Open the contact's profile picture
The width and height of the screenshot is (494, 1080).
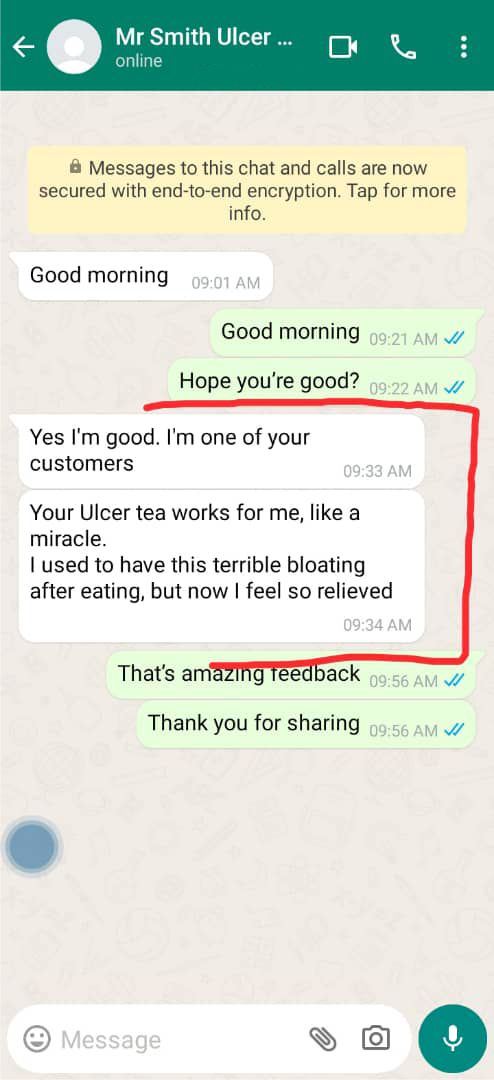pyautogui.click(x=74, y=47)
